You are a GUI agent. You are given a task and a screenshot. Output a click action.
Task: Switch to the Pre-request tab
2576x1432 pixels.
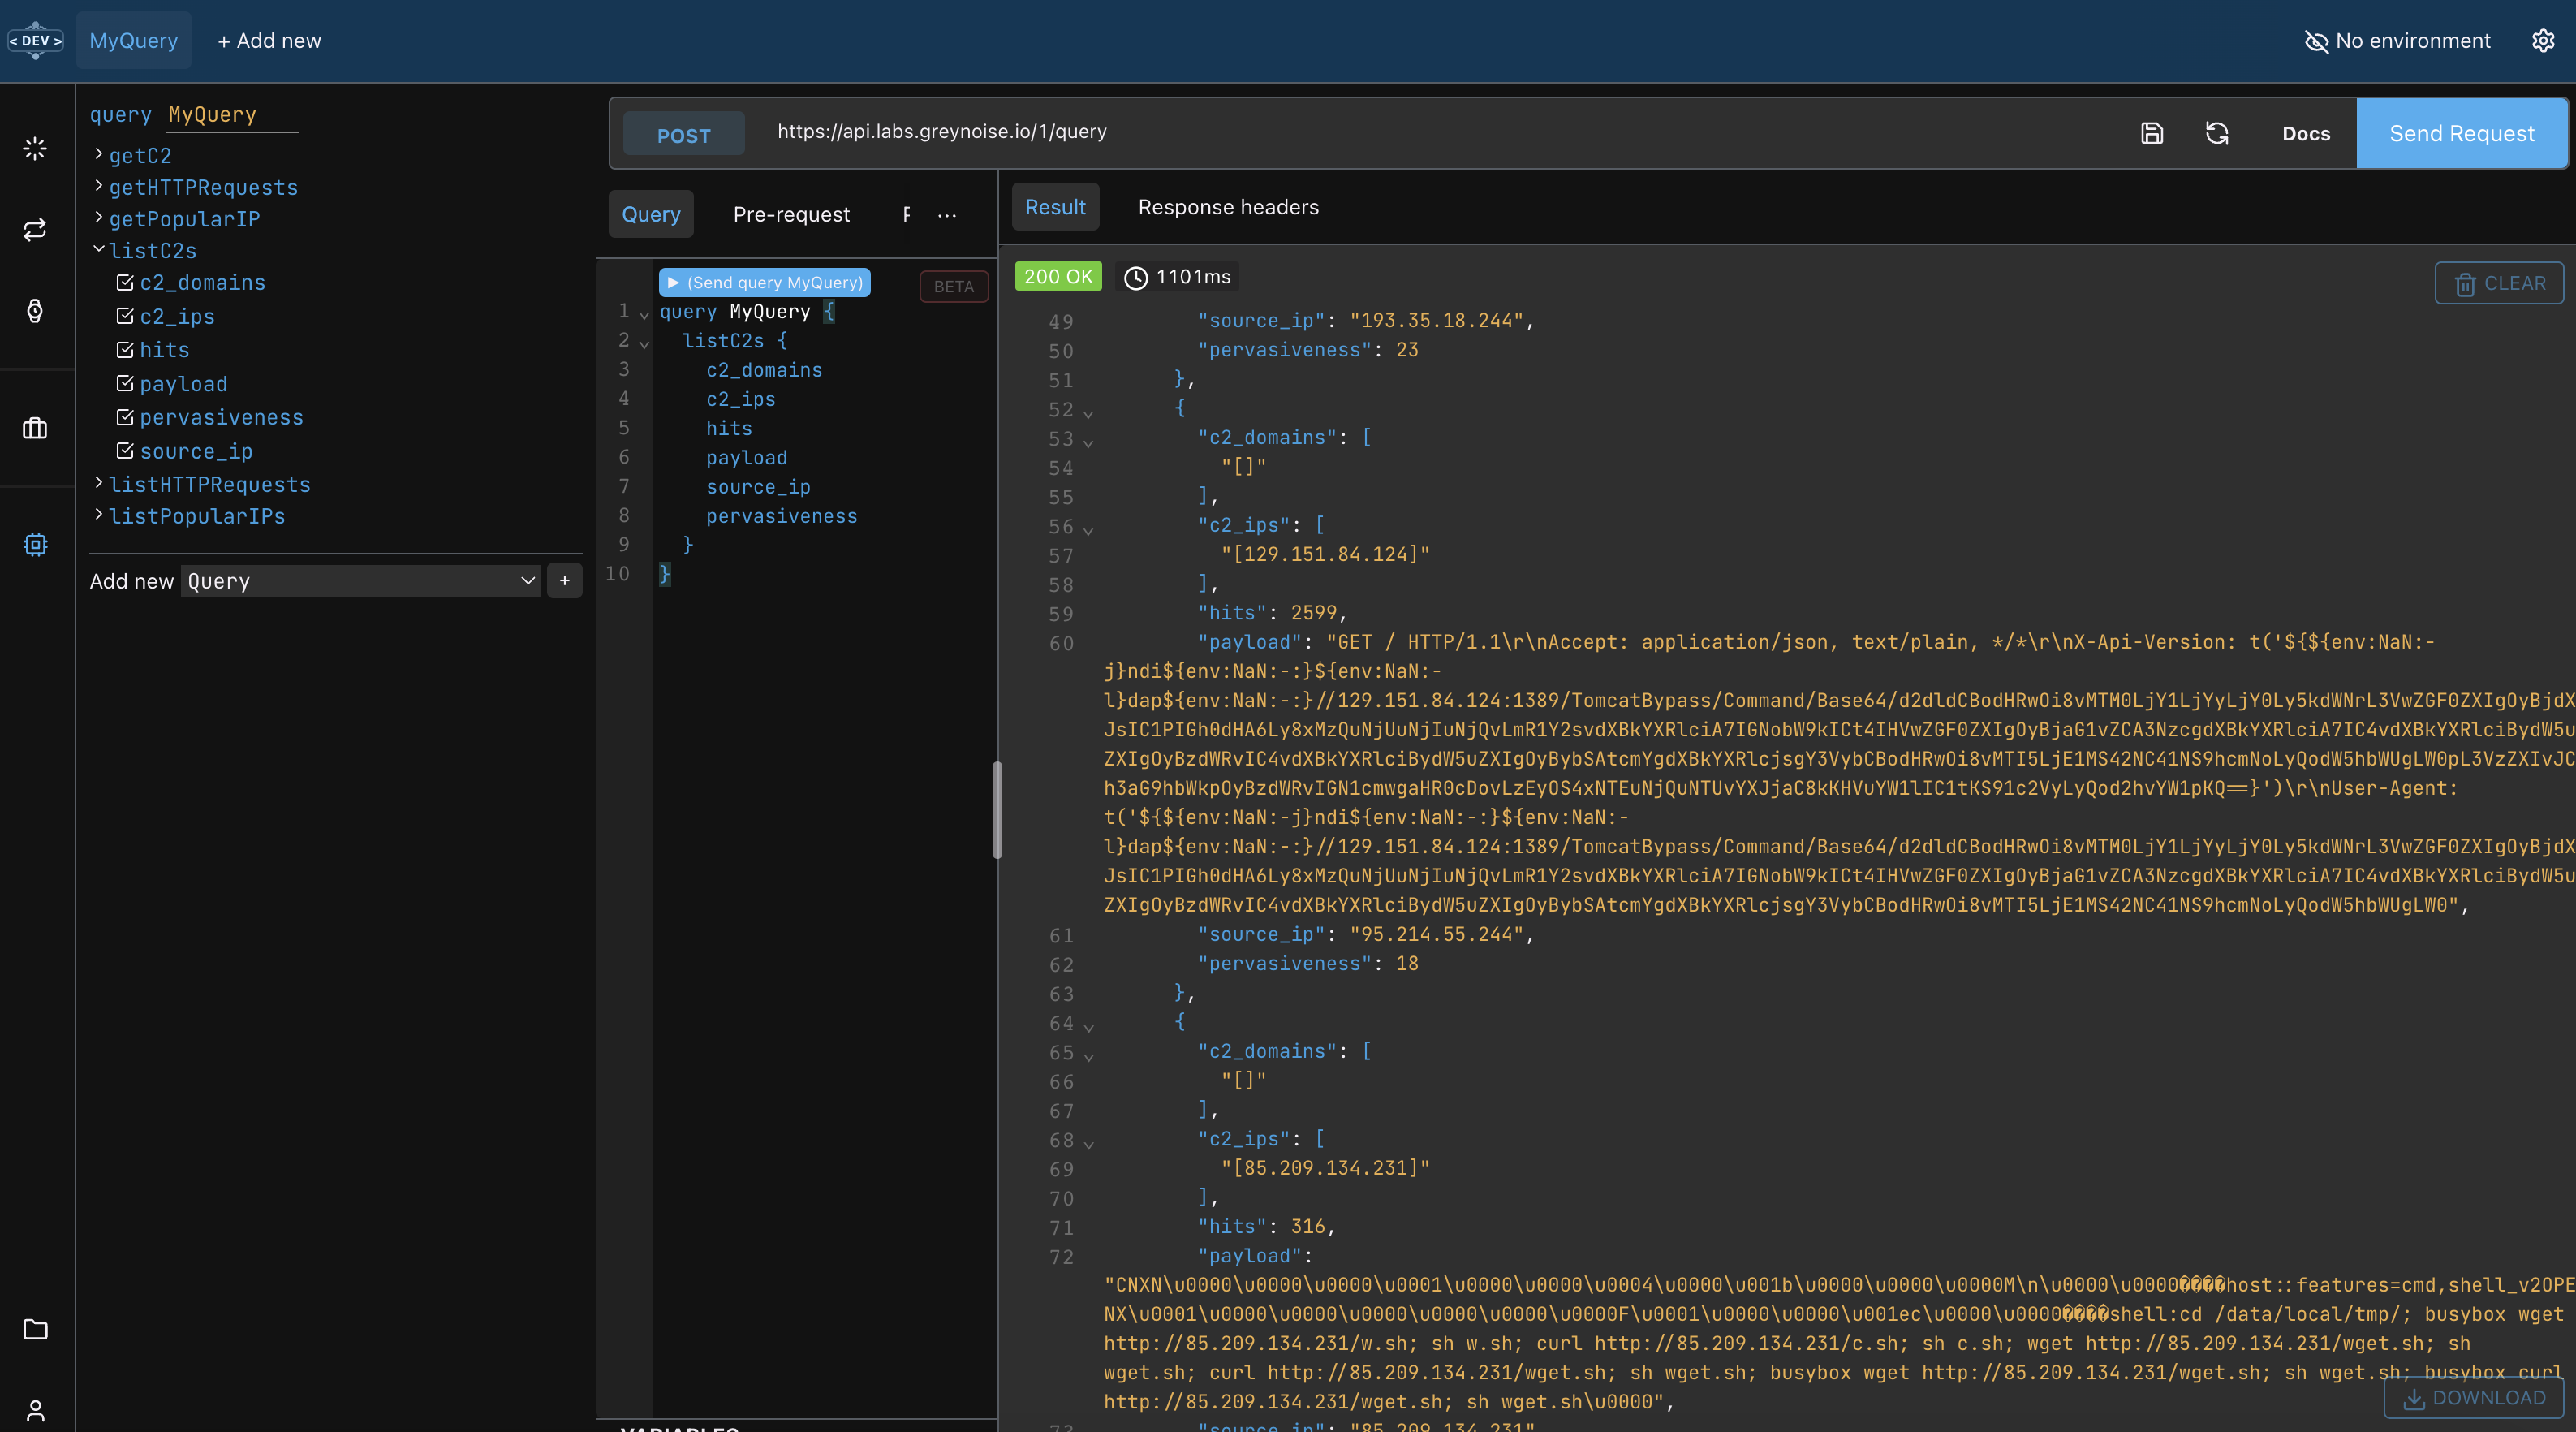coord(791,214)
